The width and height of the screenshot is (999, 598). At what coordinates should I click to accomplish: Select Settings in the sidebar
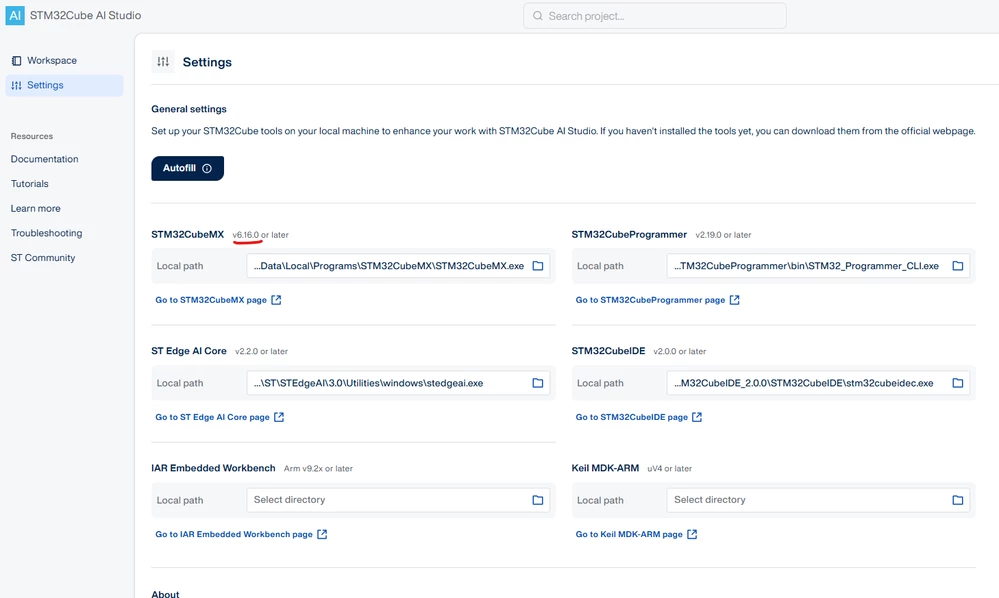64,85
